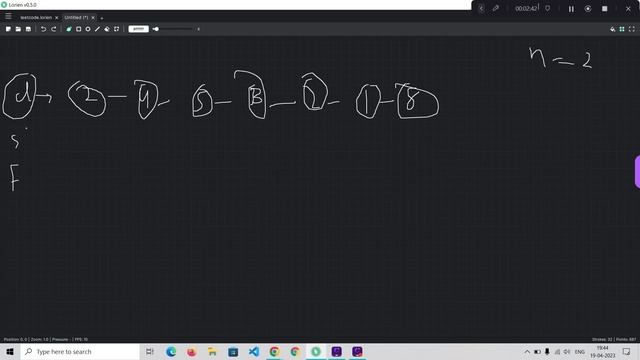Image resolution: width=640 pixels, height=360 pixels.
Task: Open the Microsoft Store taskbar icon
Action: [x=233, y=351]
